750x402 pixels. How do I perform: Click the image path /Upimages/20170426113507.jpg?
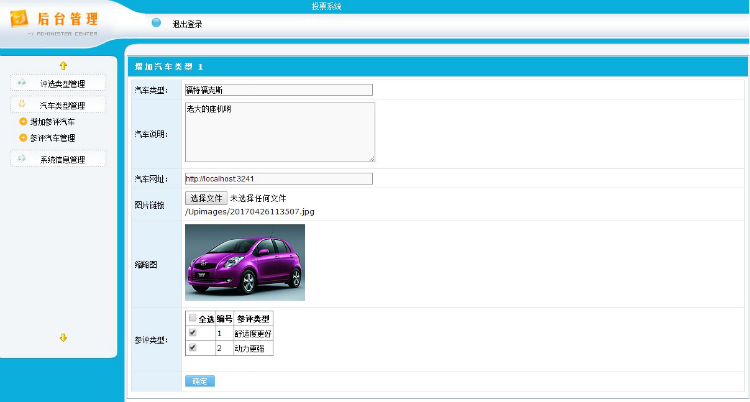pyautogui.click(x=250, y=212)
